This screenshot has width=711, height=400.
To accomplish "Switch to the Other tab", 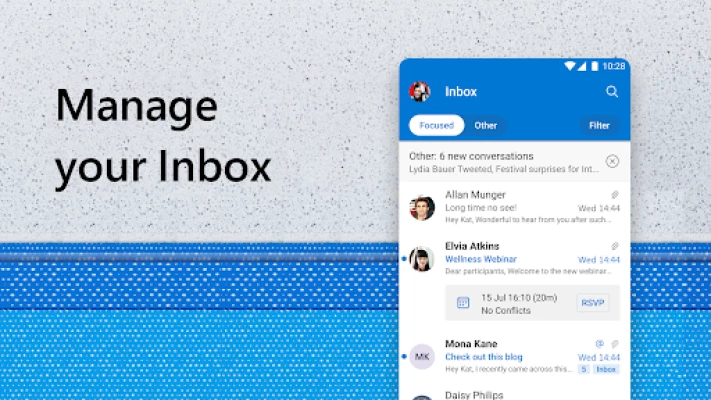I will (486, 126).
